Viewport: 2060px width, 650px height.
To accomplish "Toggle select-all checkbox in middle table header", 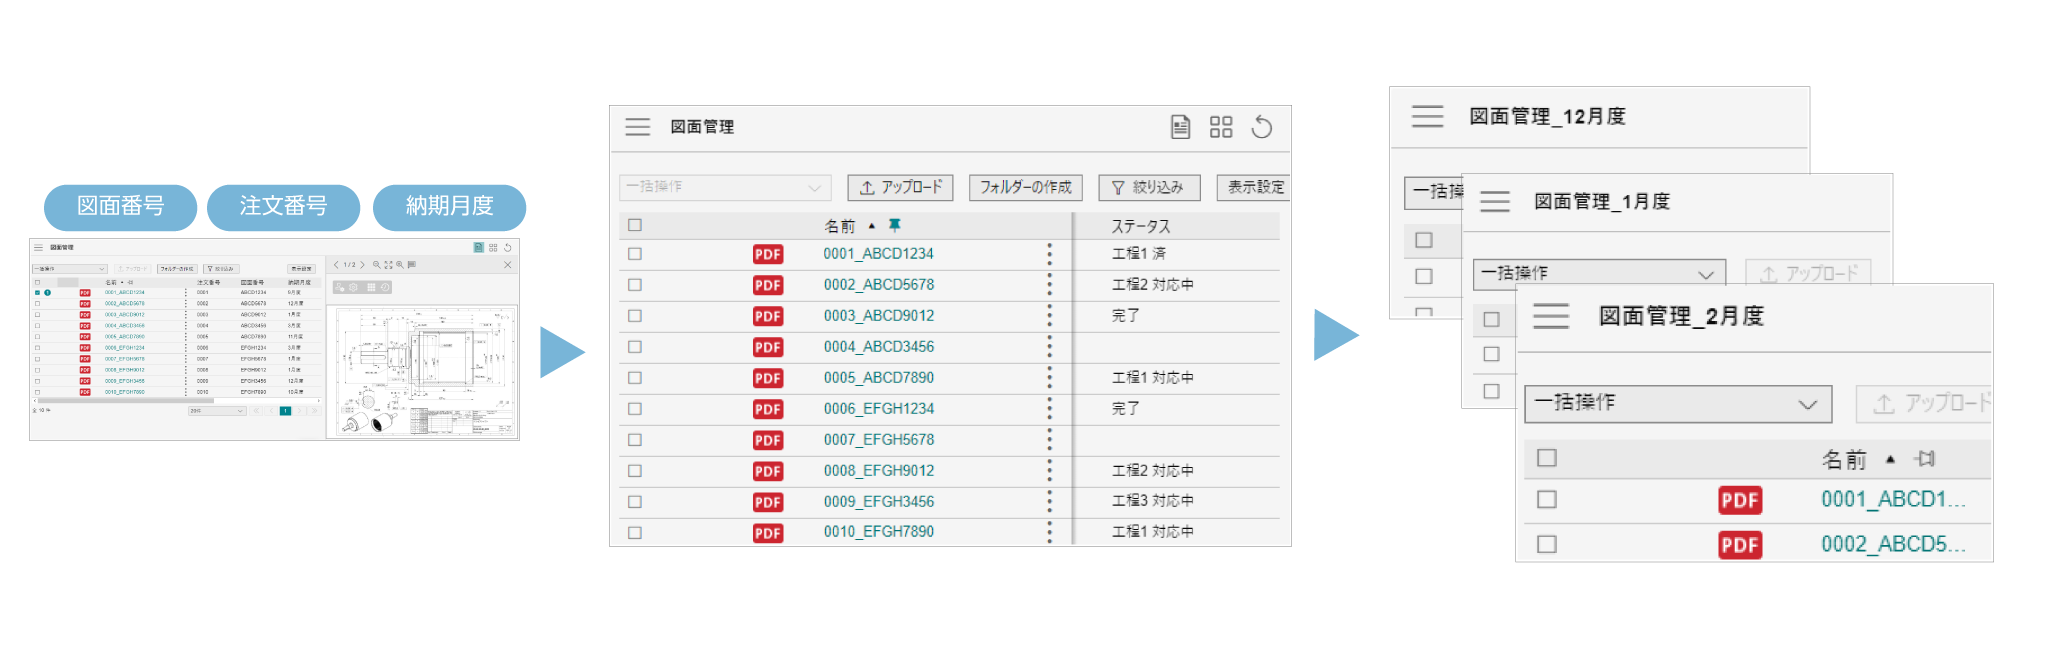I will click(x=635, y=226).
